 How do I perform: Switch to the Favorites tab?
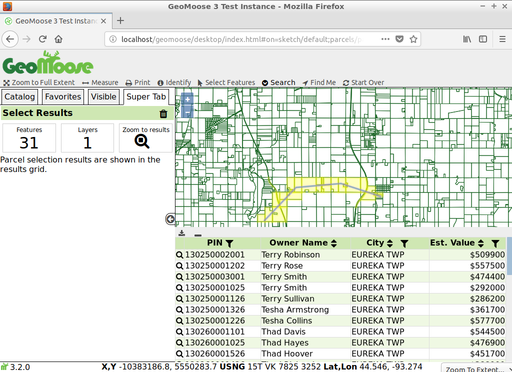pos(63,97)
